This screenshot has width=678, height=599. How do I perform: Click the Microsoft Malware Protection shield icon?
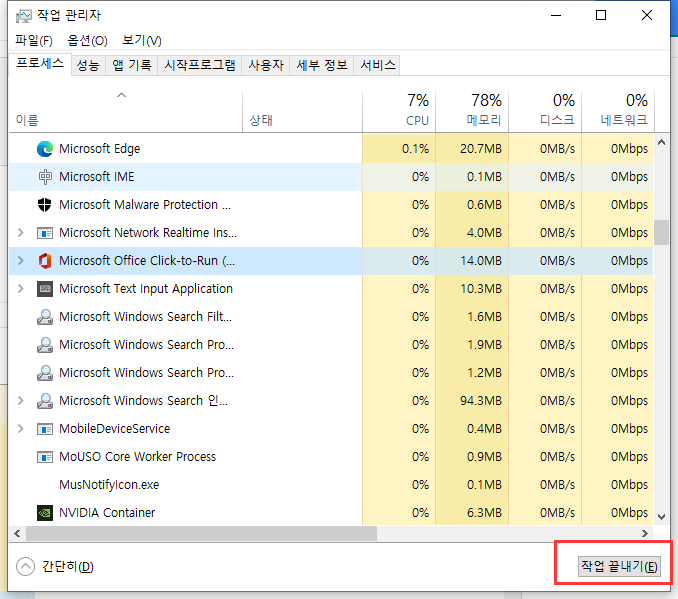click(x=45, y=205)
